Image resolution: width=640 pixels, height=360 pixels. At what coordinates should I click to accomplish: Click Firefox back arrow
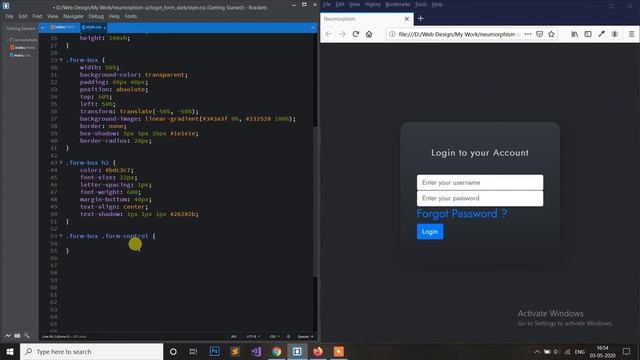click(x=329, y=34)
